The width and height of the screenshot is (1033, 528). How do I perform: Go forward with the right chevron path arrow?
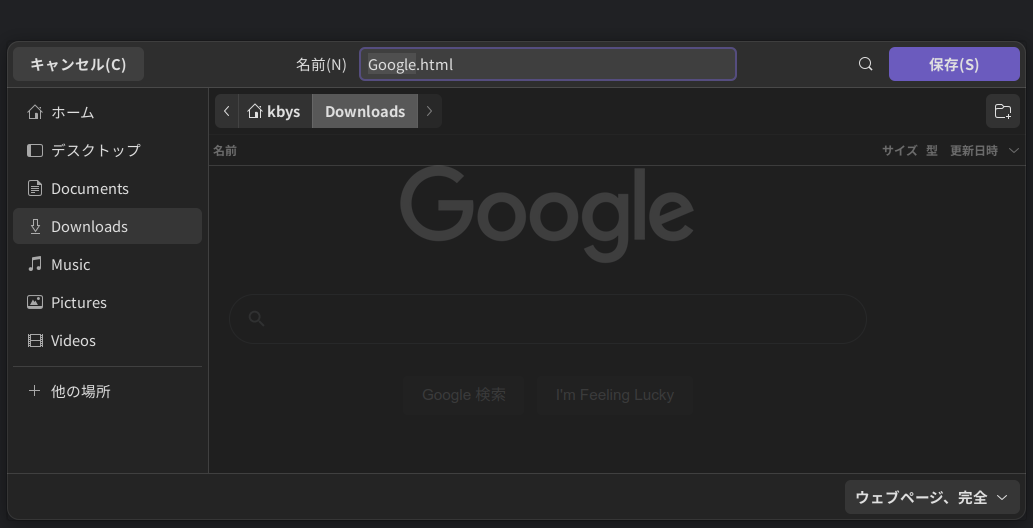(430, 111)
